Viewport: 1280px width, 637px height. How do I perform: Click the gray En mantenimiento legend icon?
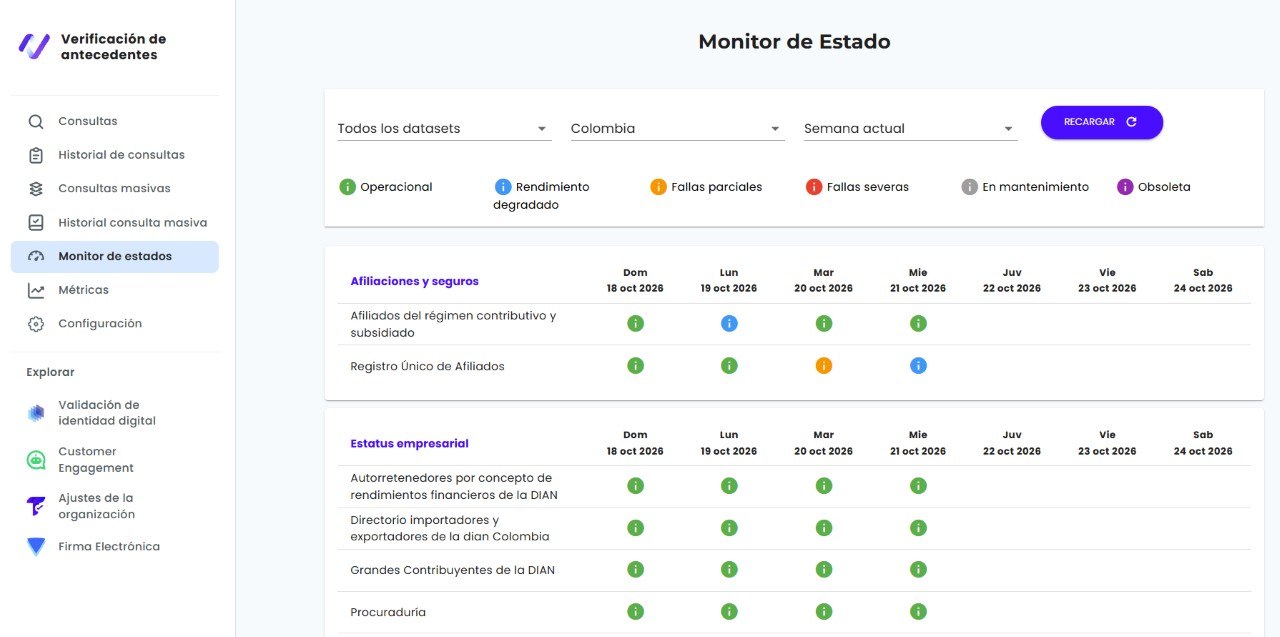(x=969, y=187)
